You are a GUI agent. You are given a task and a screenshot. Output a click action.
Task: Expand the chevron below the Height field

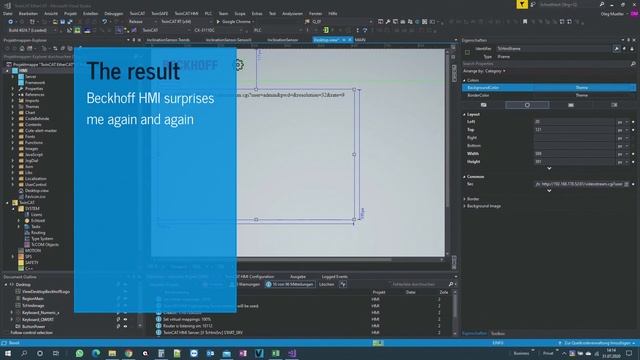point(549,168)
